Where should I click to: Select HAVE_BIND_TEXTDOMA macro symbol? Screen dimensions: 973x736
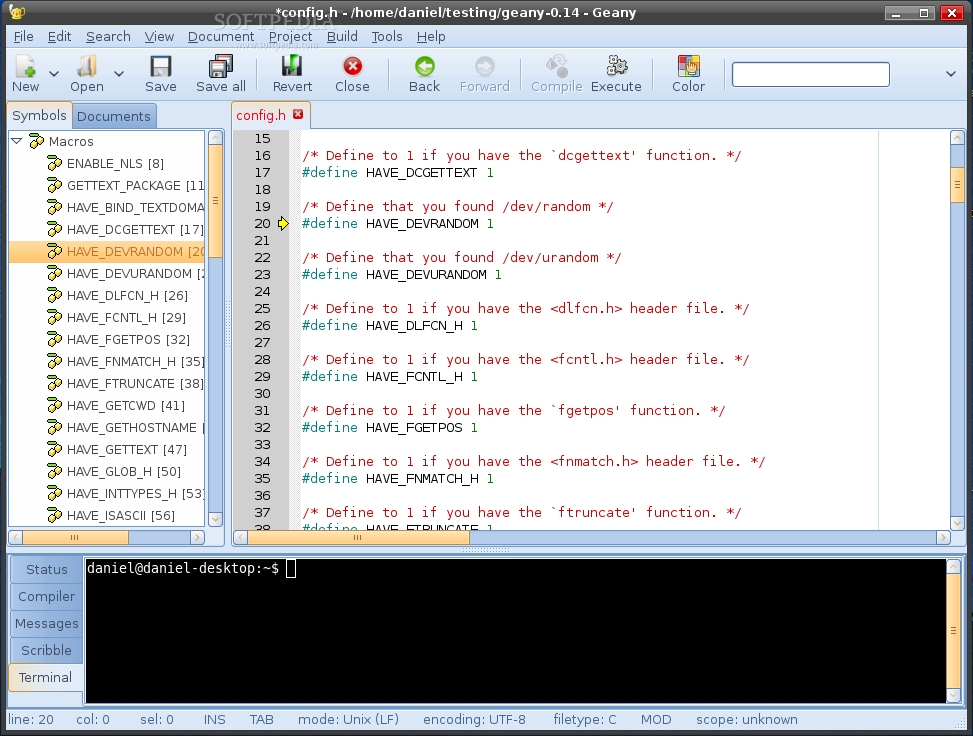coord(135,207)
